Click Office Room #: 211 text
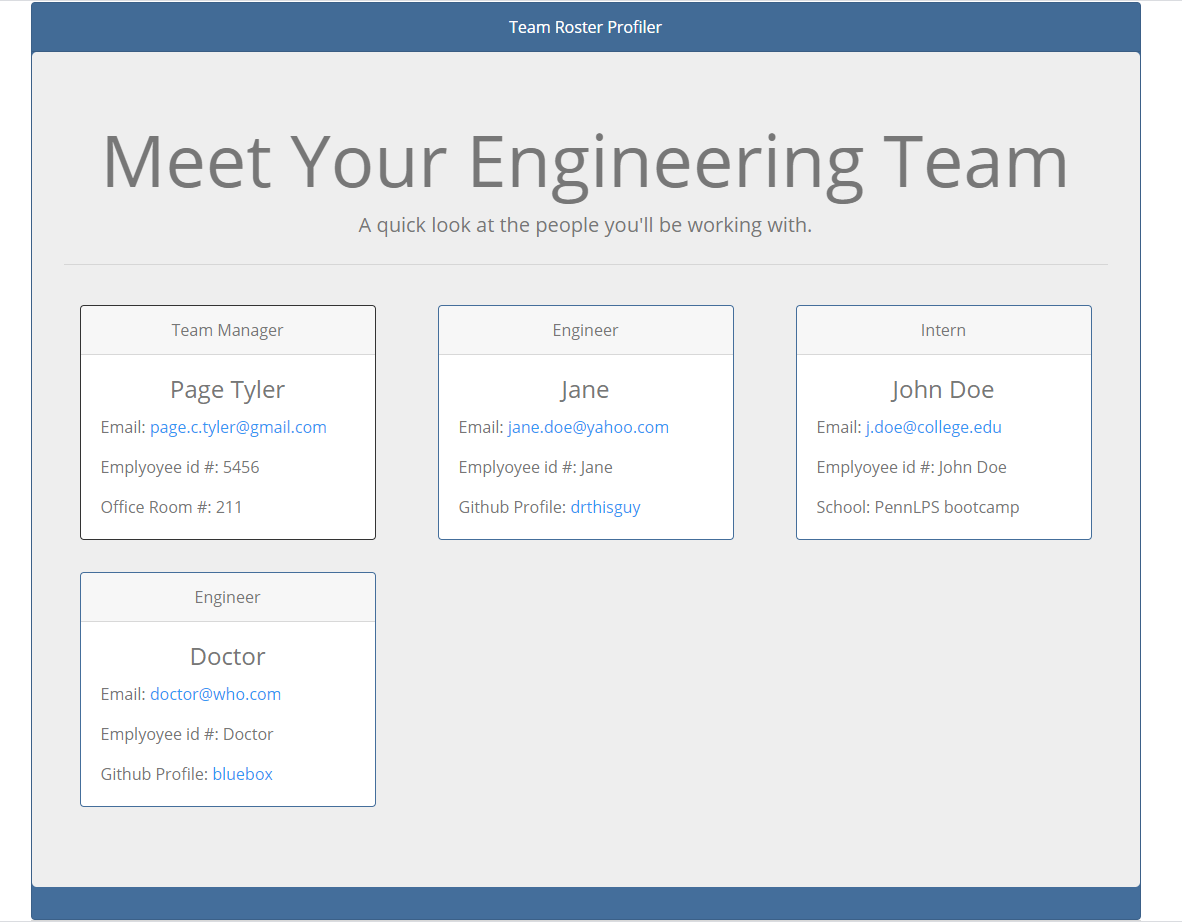The image size is (1182, 922). click(x=172, y=507)
